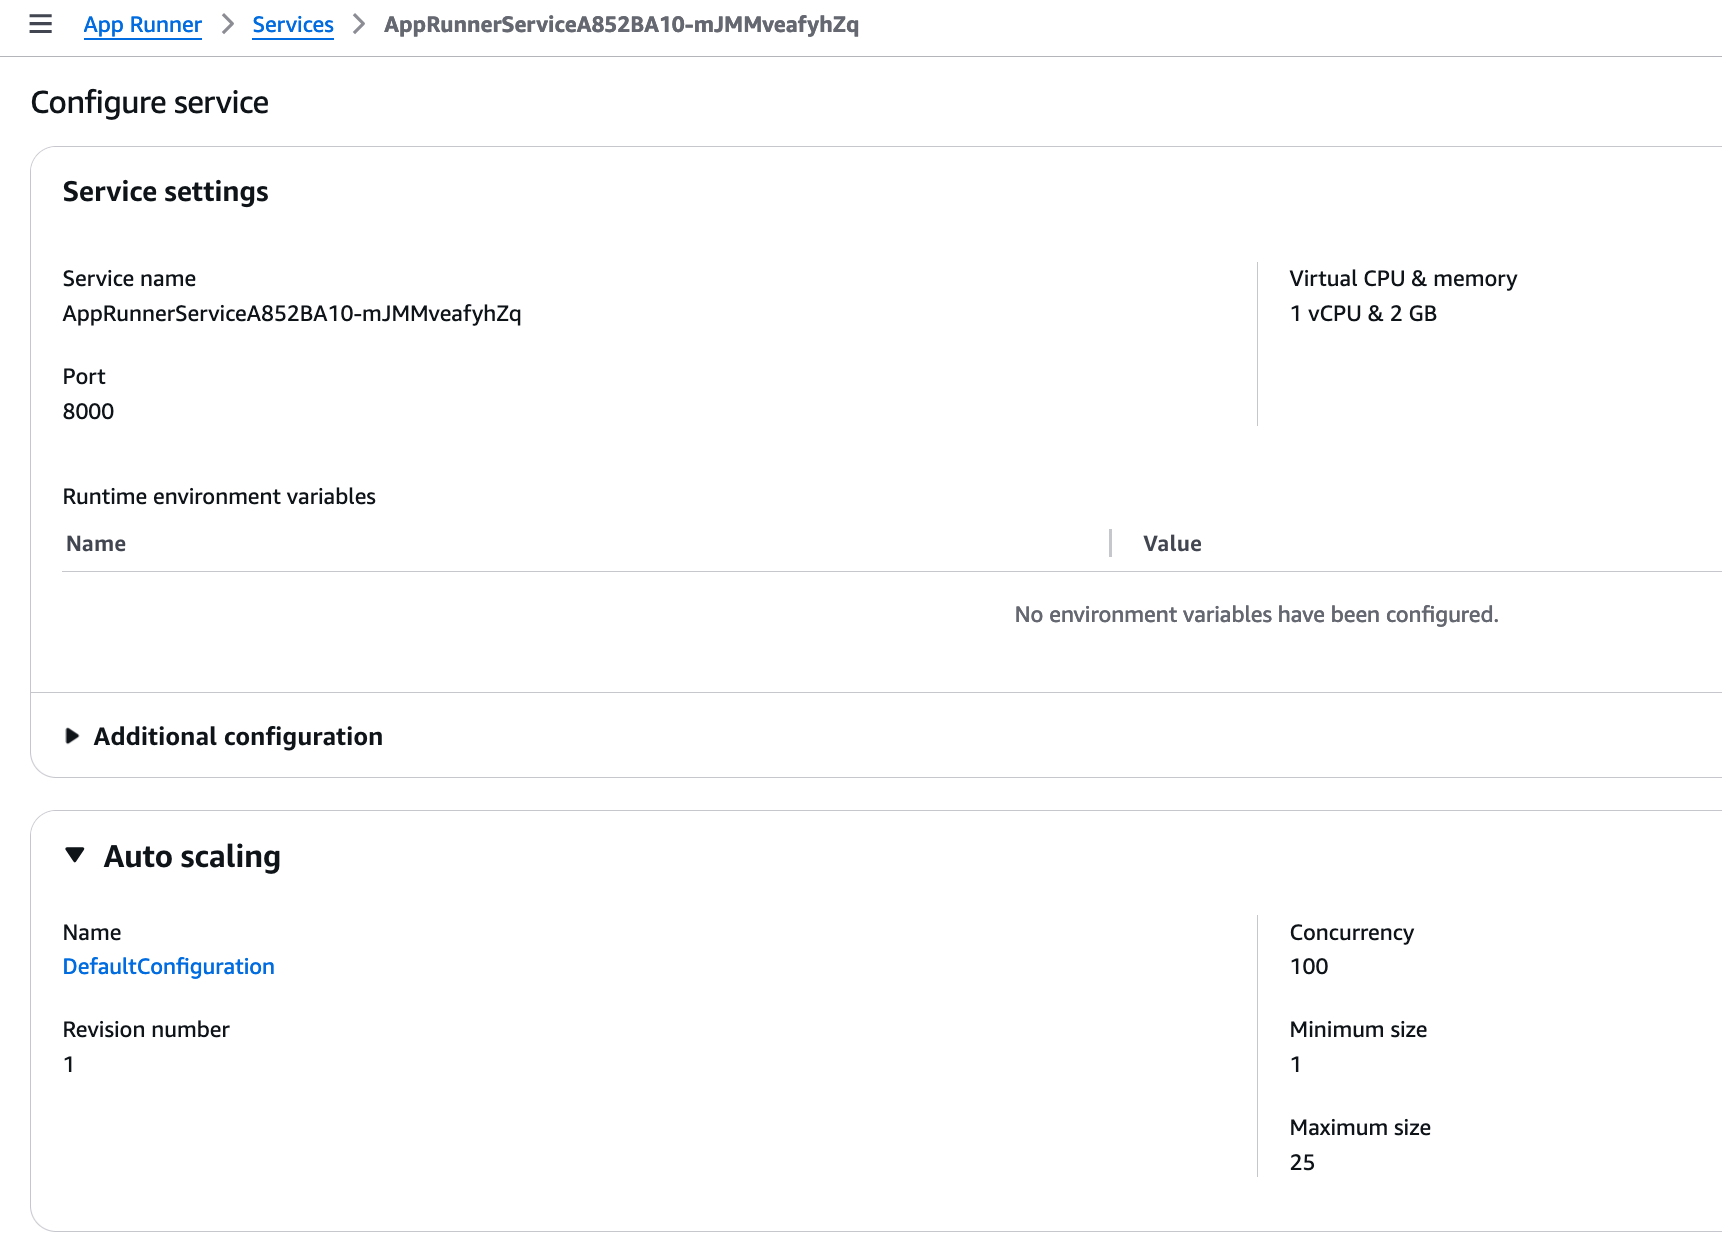Click the maximum size value 25
The image size is (1722, 1244).
click(1301, 1163)
